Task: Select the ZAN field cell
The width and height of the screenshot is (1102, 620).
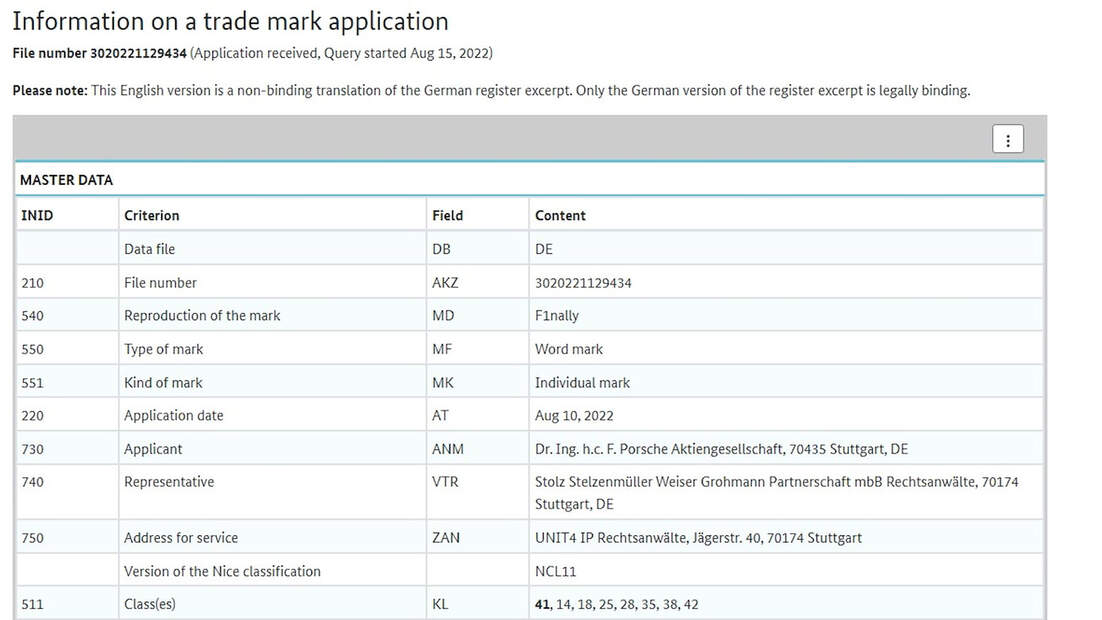Action: tap(477, 538)
